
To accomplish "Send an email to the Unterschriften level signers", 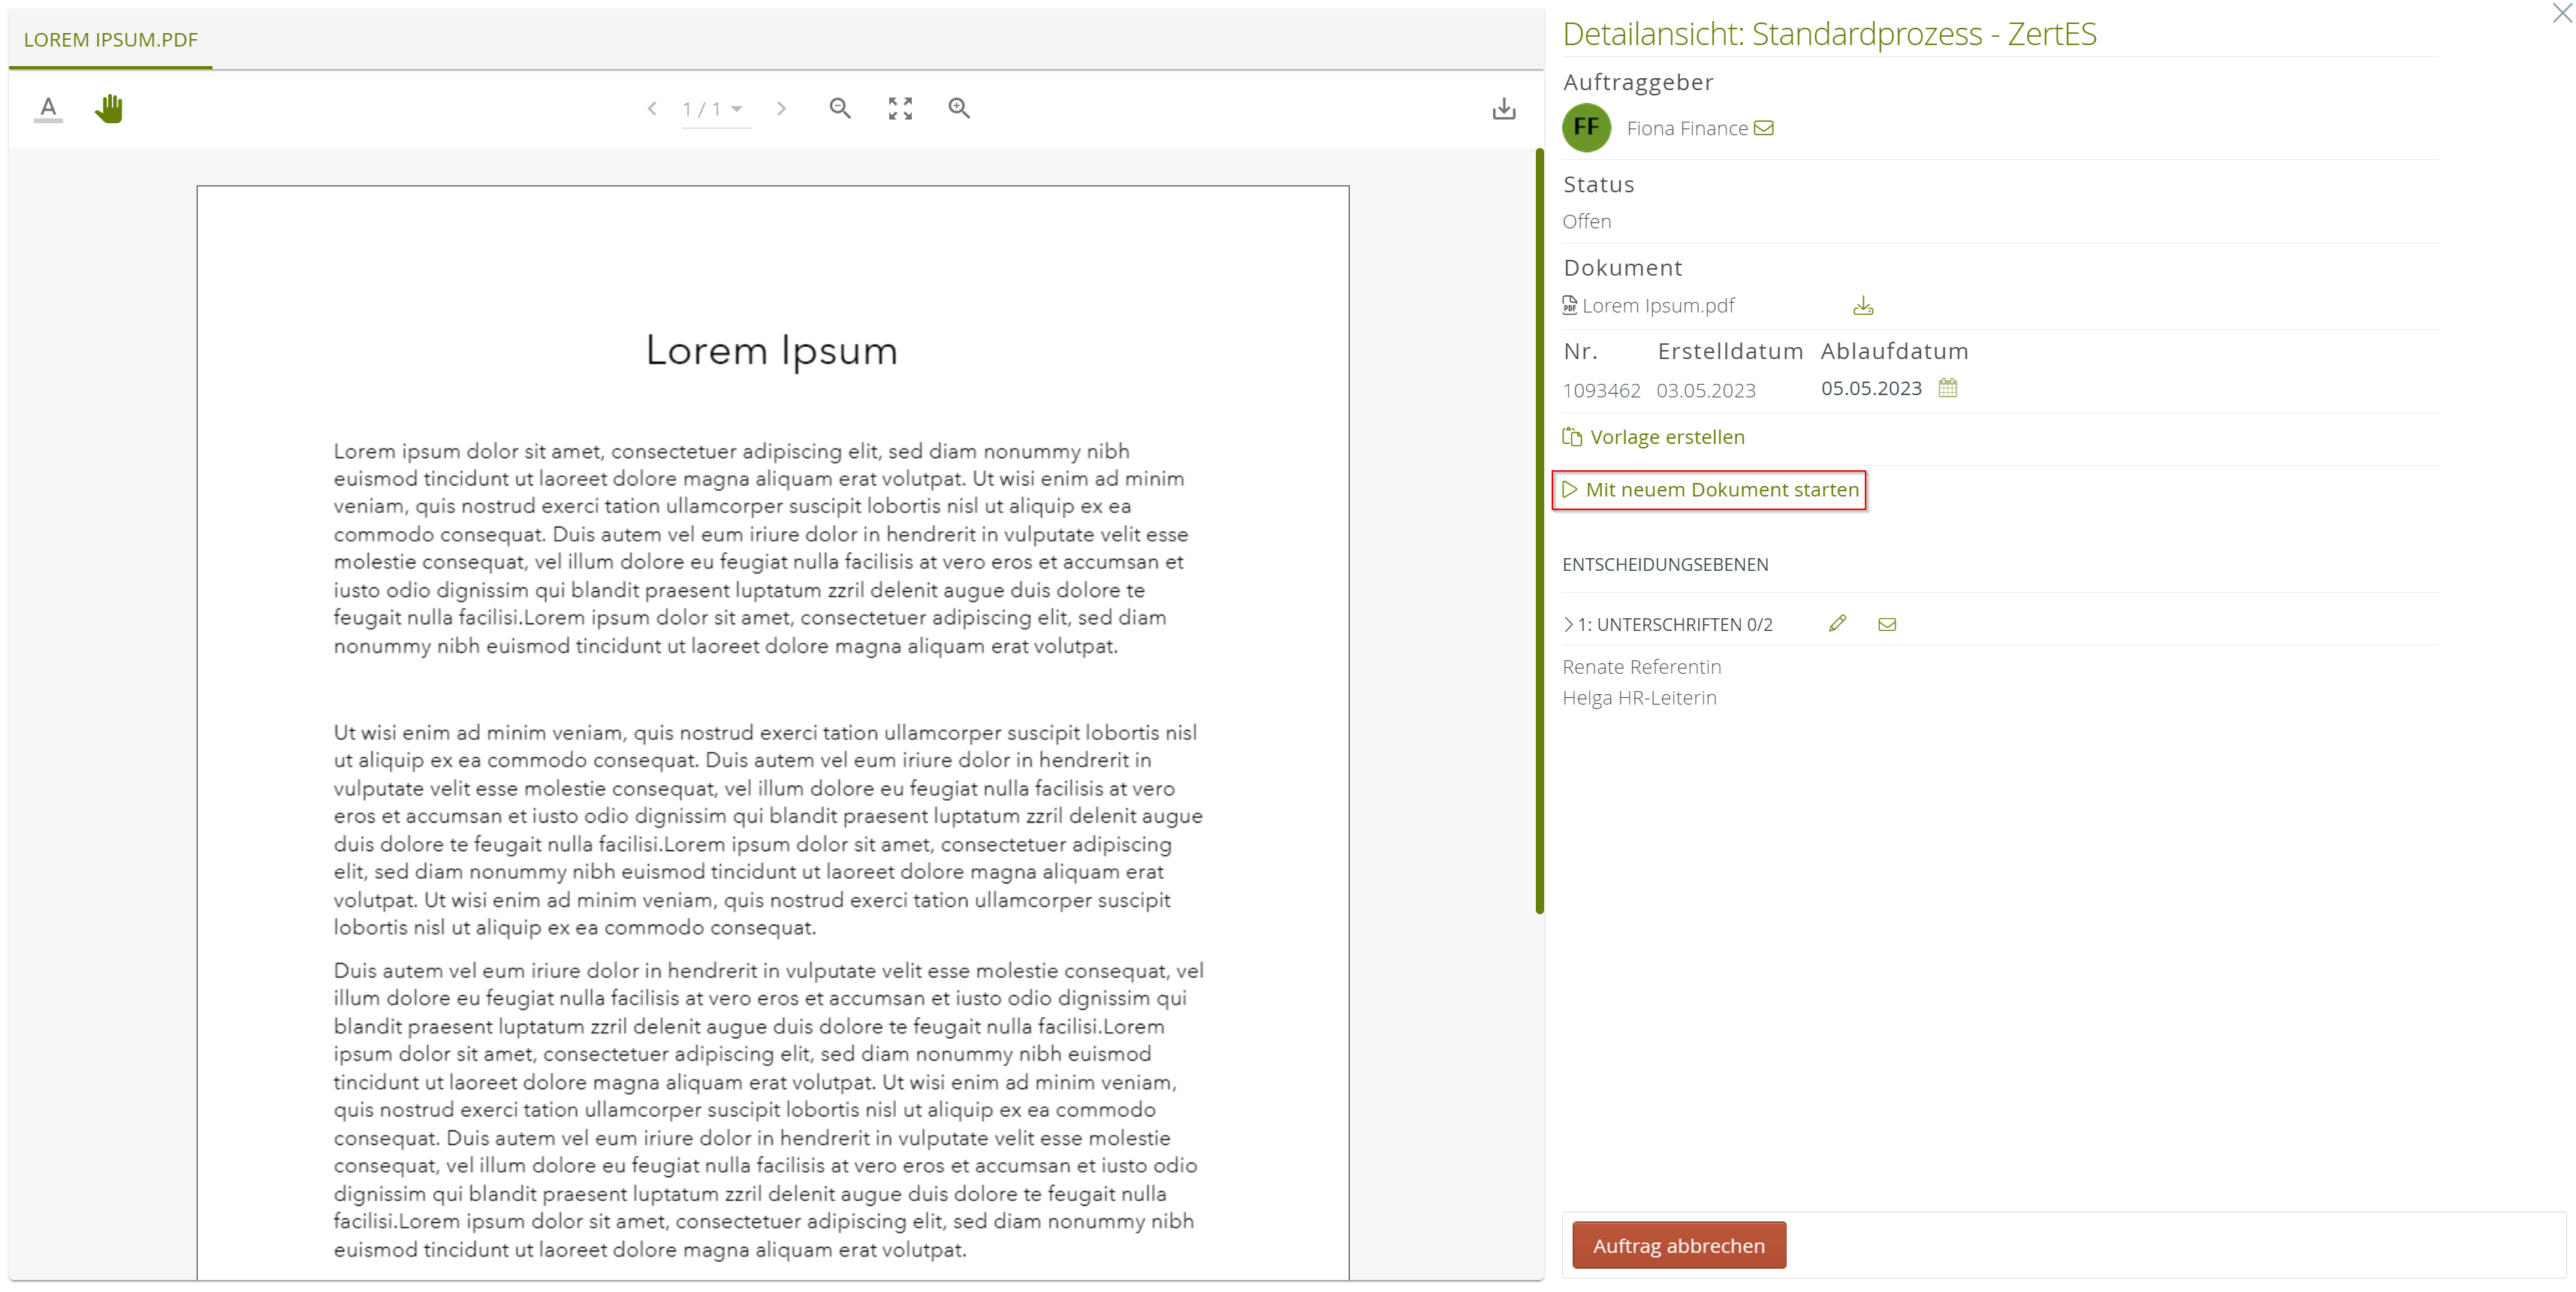I will click(x=1886, y=624).
